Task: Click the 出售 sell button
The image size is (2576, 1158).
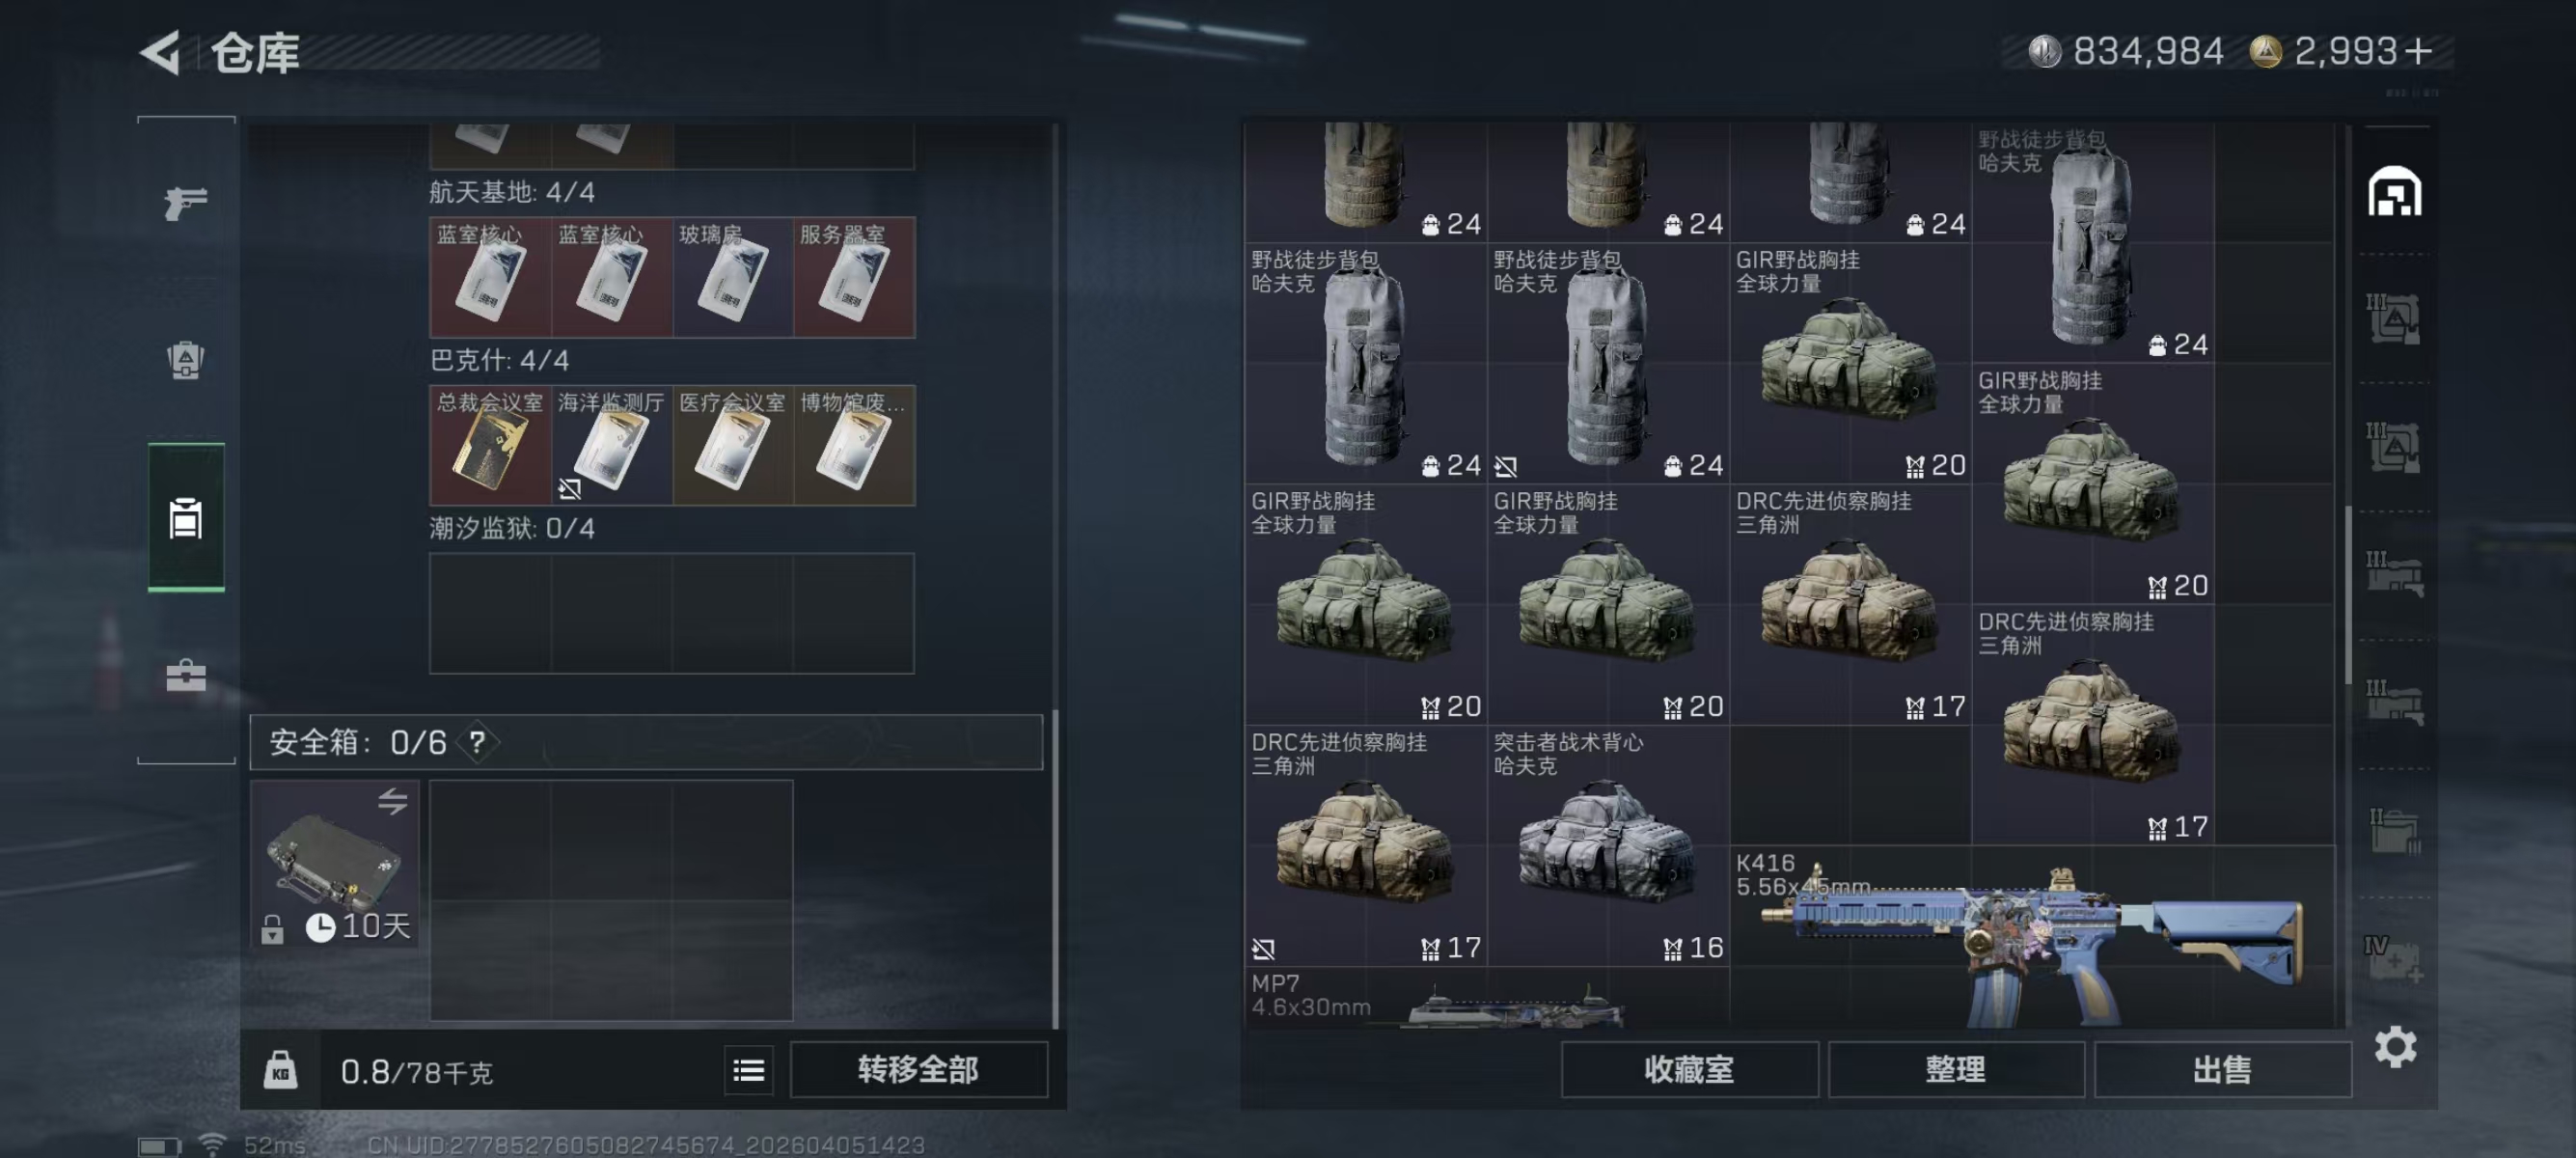Action: point(2222,1070)
